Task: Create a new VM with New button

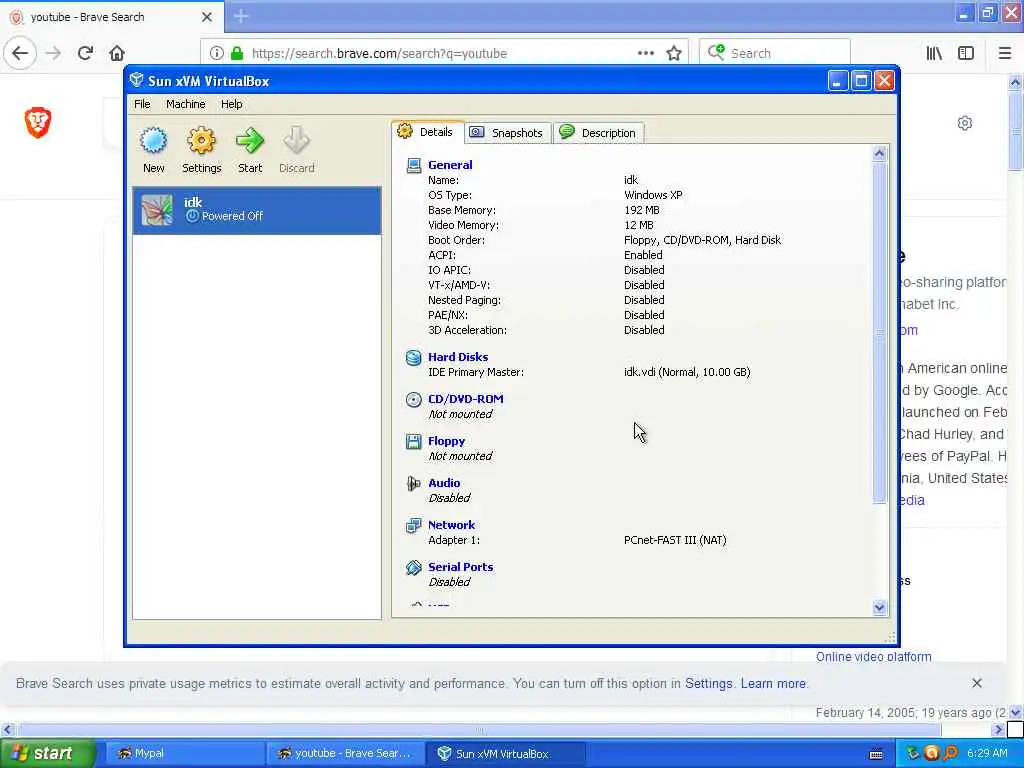Action: pyautogui.click(x=153, y=150)
